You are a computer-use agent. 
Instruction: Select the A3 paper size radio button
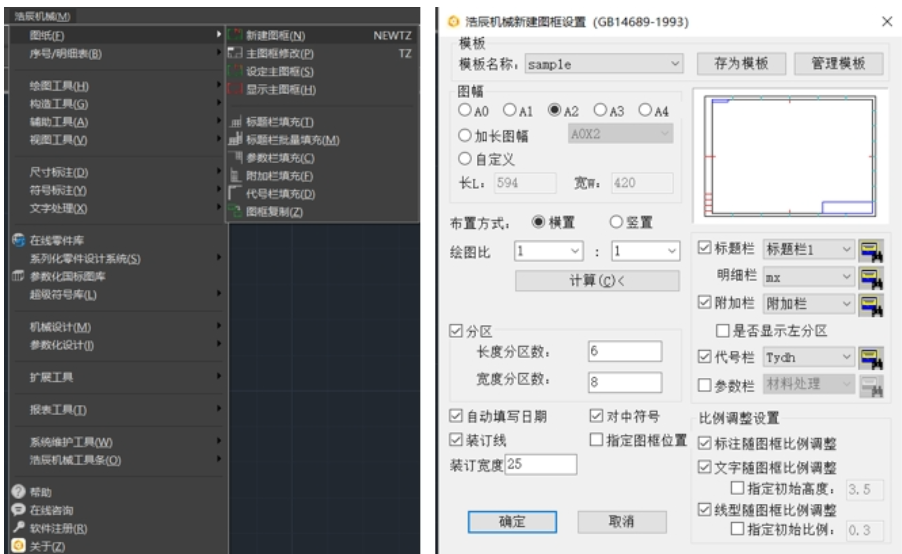600,110
